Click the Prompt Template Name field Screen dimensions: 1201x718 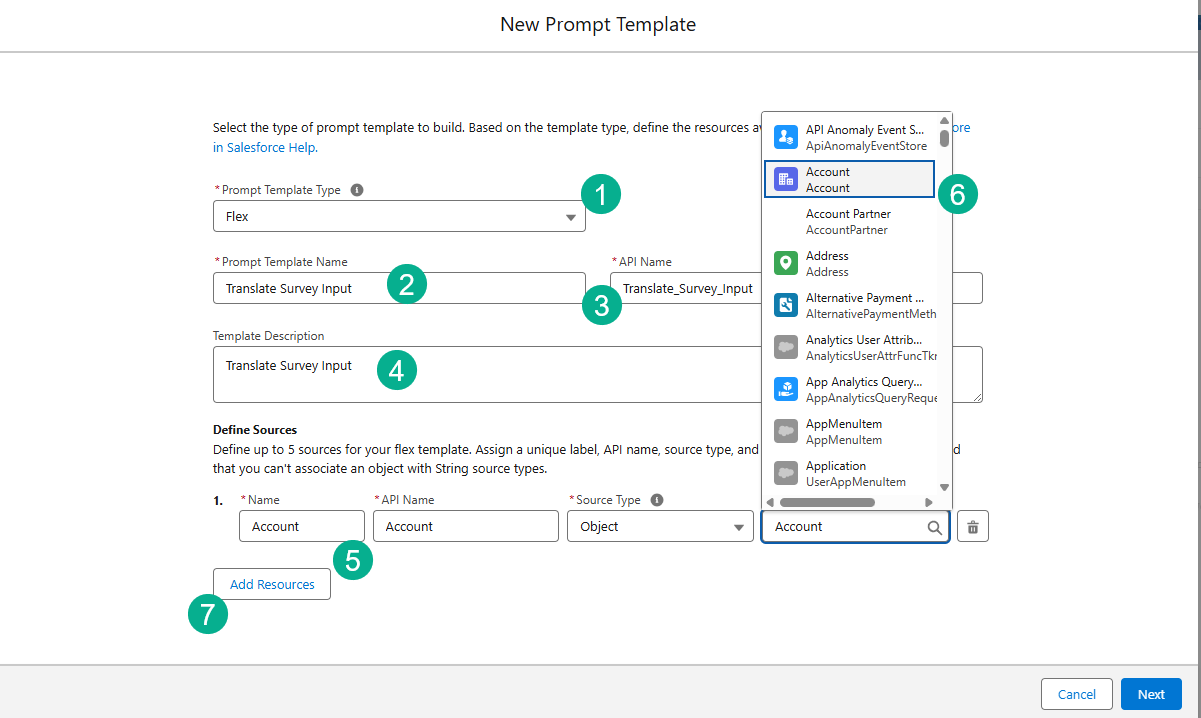399,288
